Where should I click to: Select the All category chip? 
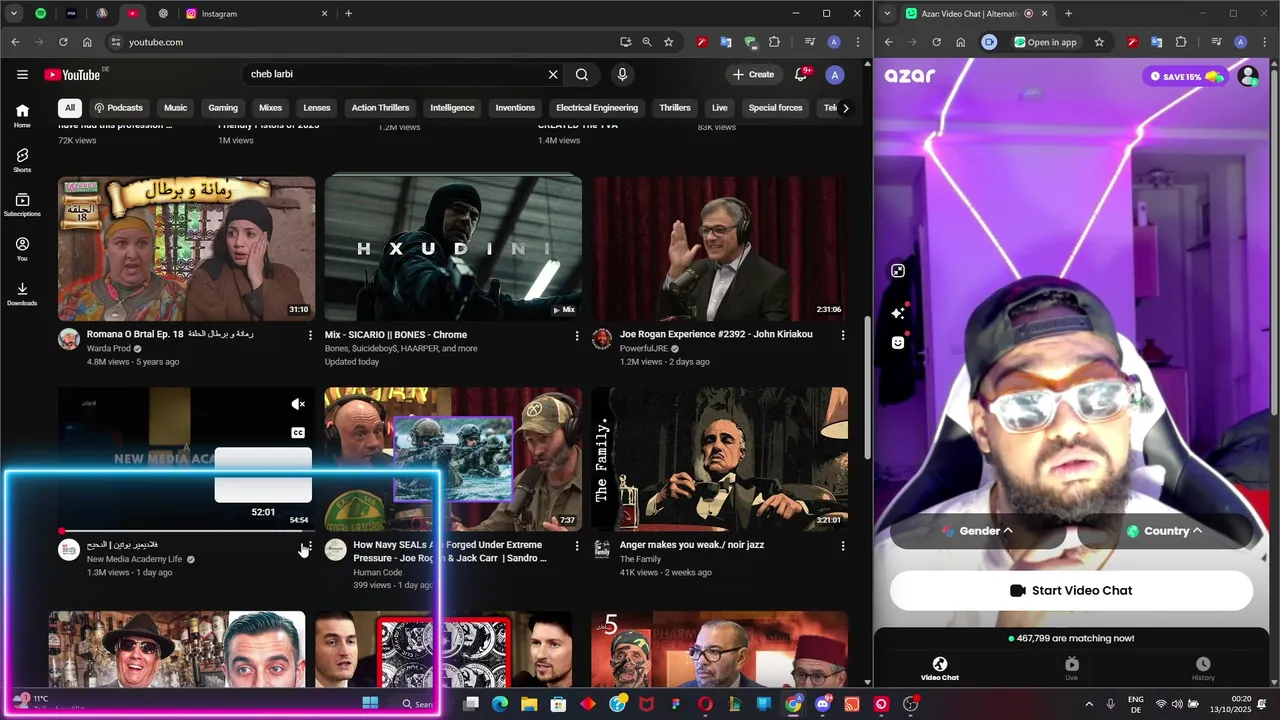(70, 108)
